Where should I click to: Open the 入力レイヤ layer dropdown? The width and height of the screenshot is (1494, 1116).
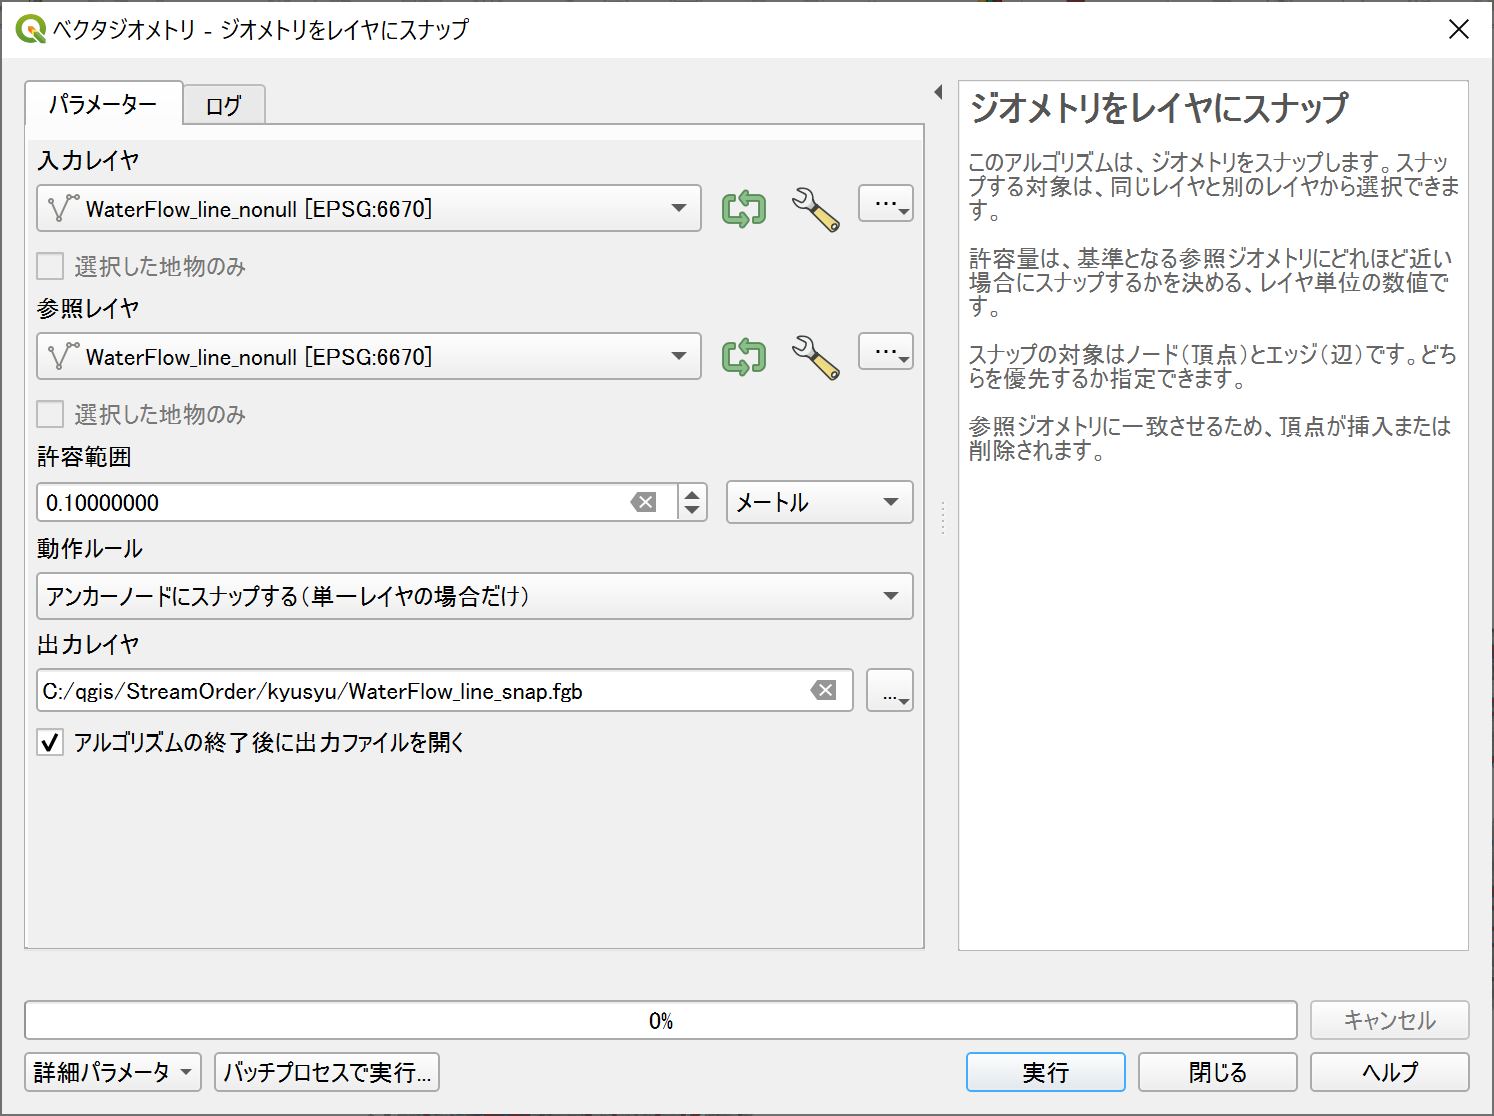point(369,209)
